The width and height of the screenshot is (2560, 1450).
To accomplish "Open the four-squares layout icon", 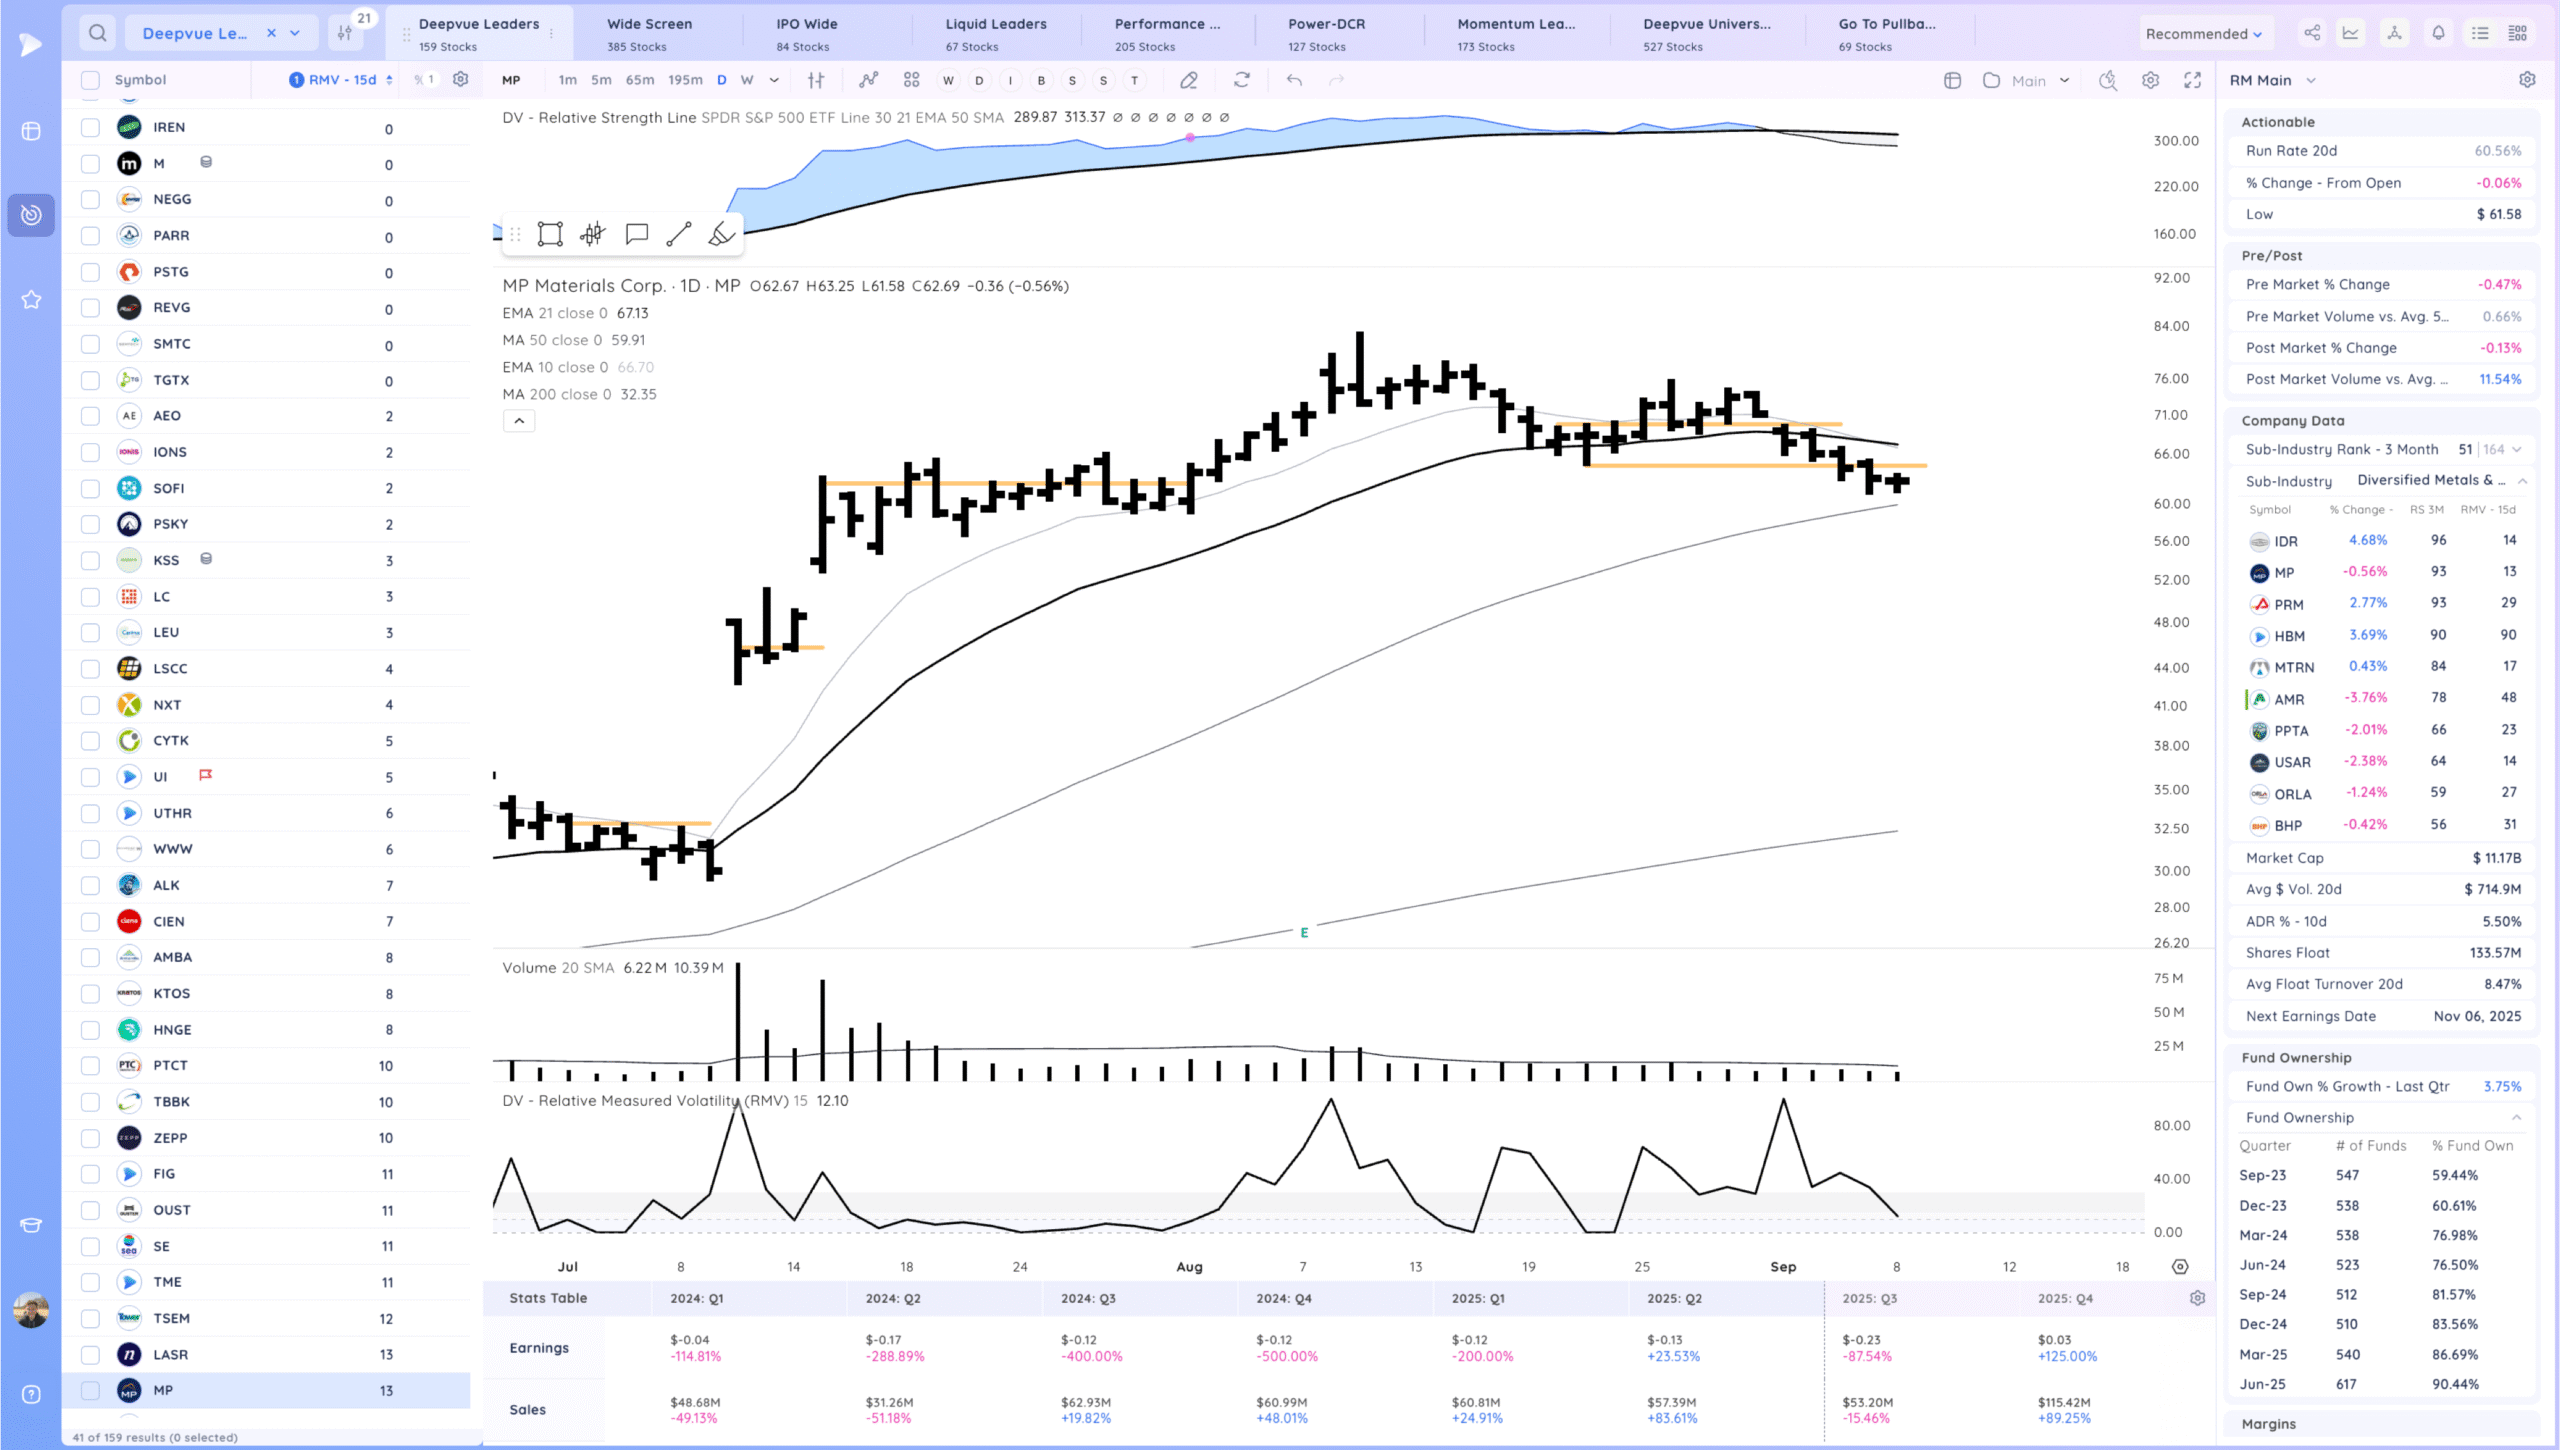I will tap(911, 80).
